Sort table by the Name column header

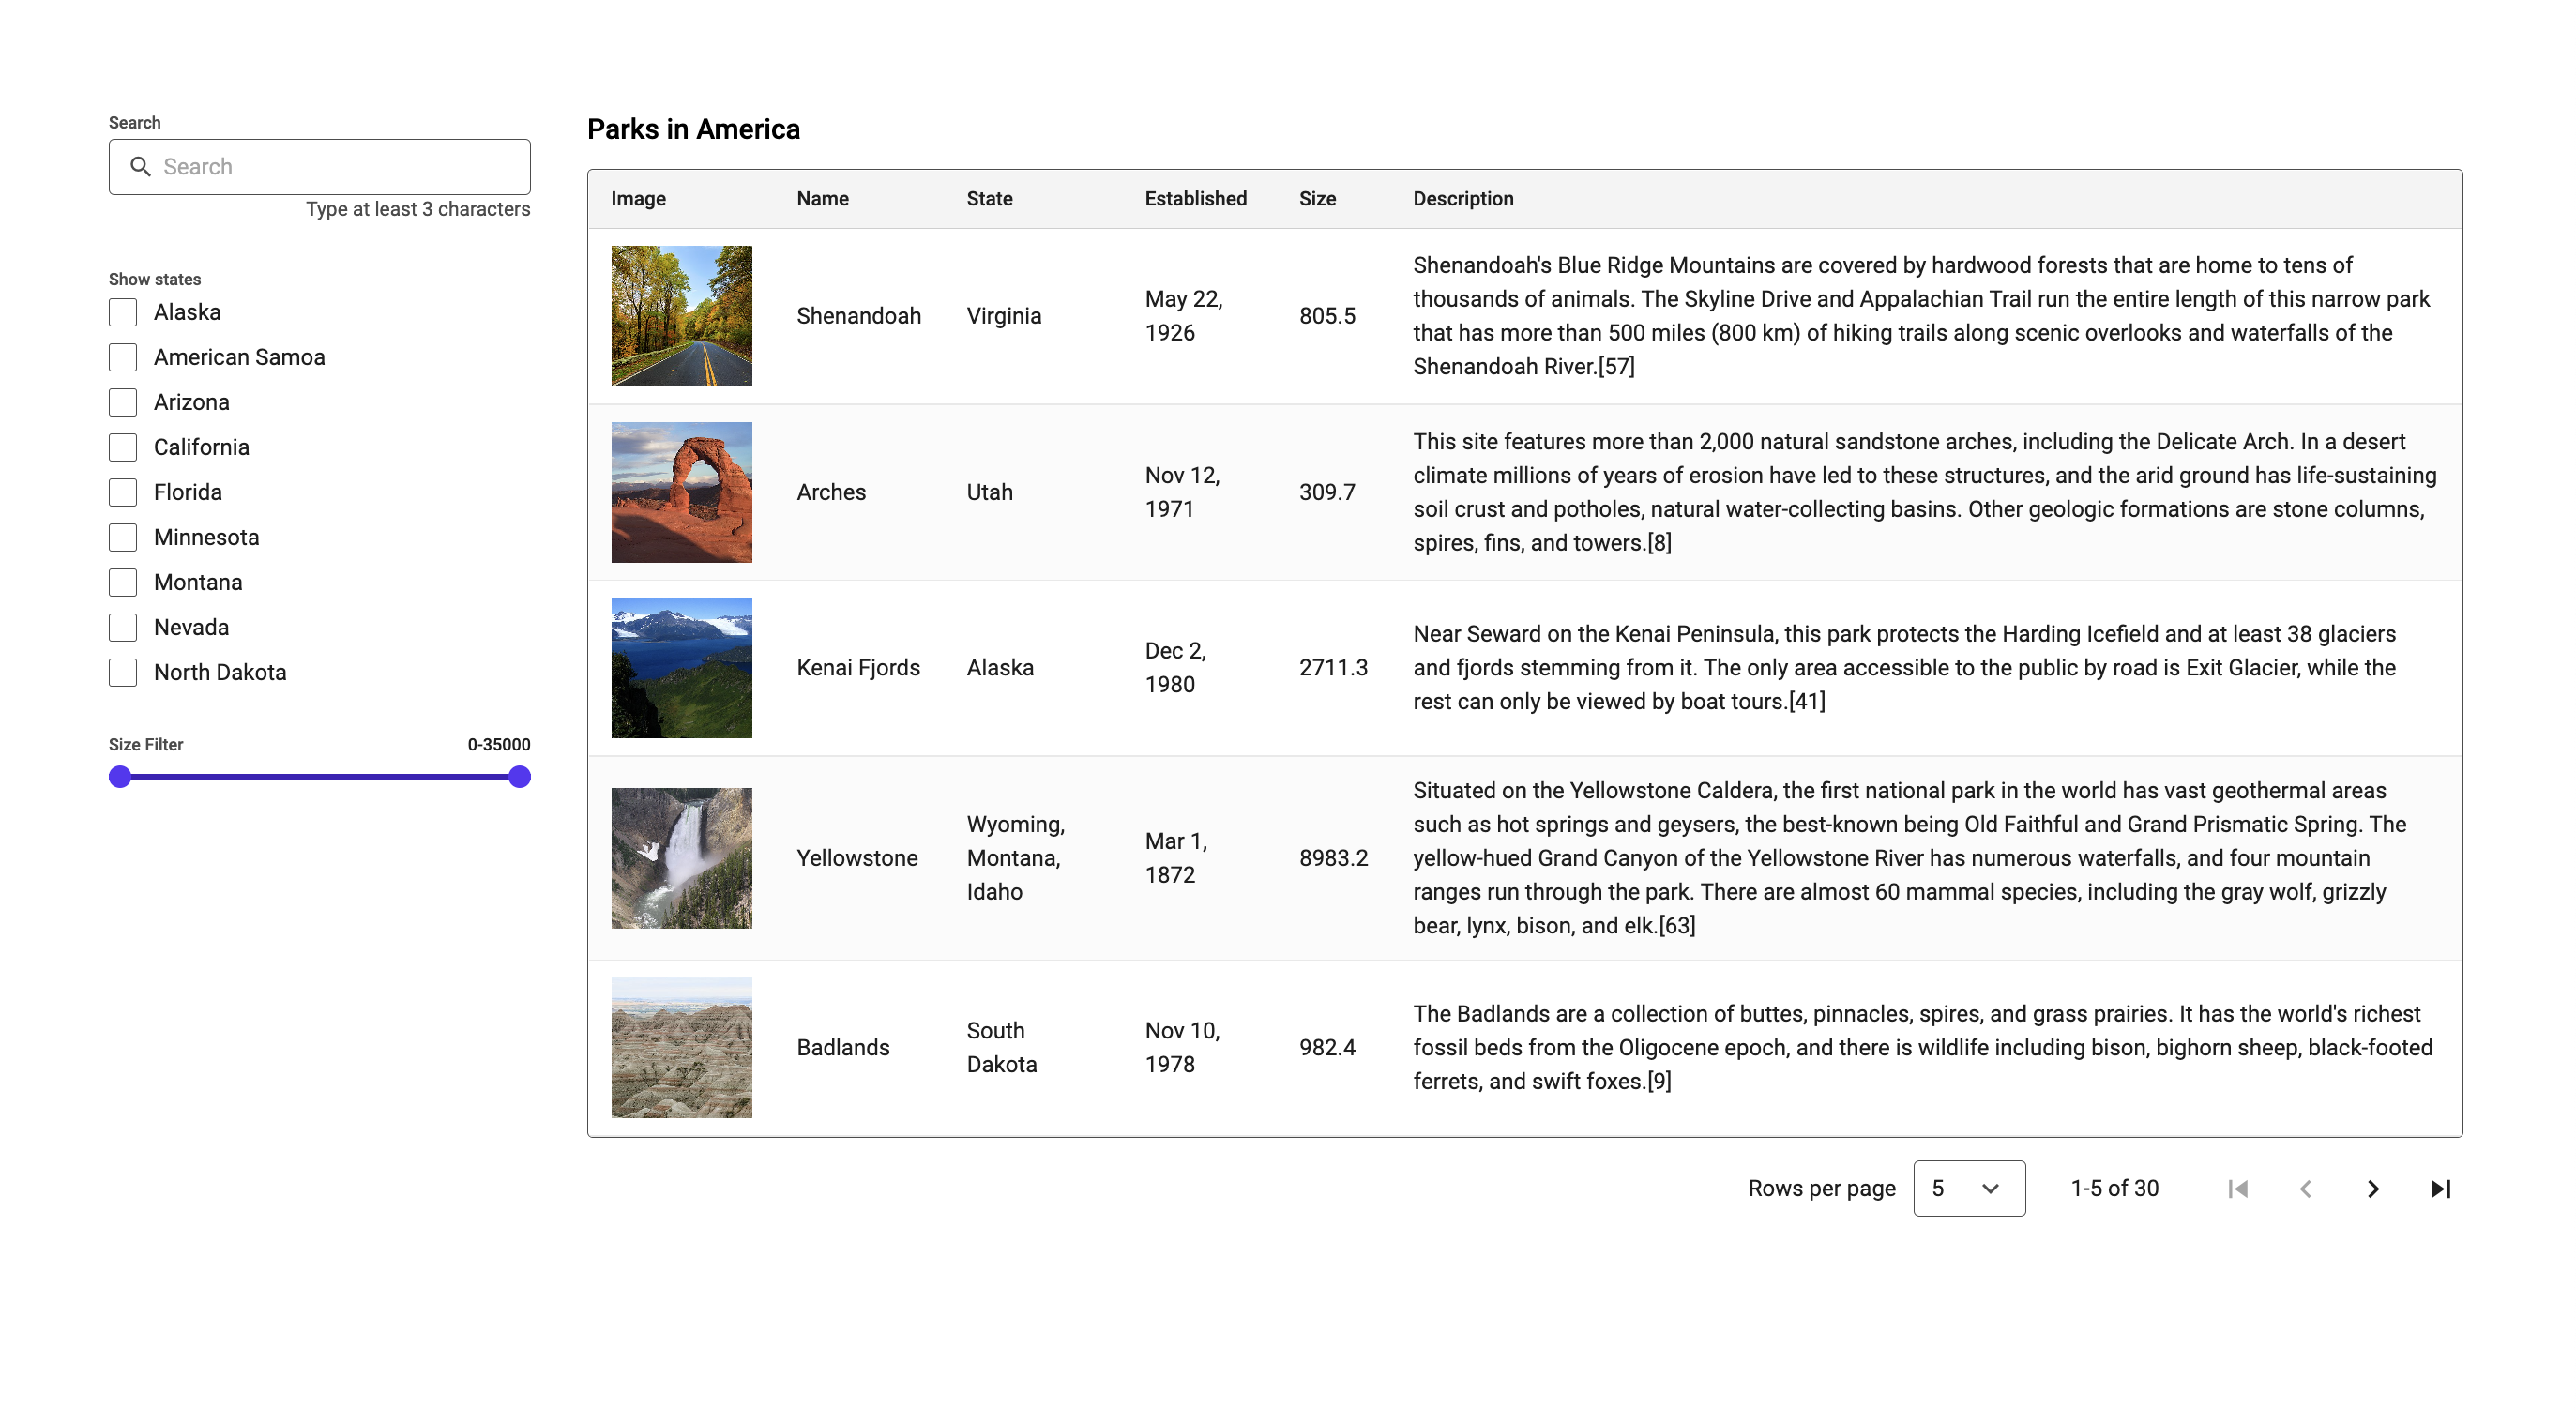pyautogui.click(x=822, y=199)
